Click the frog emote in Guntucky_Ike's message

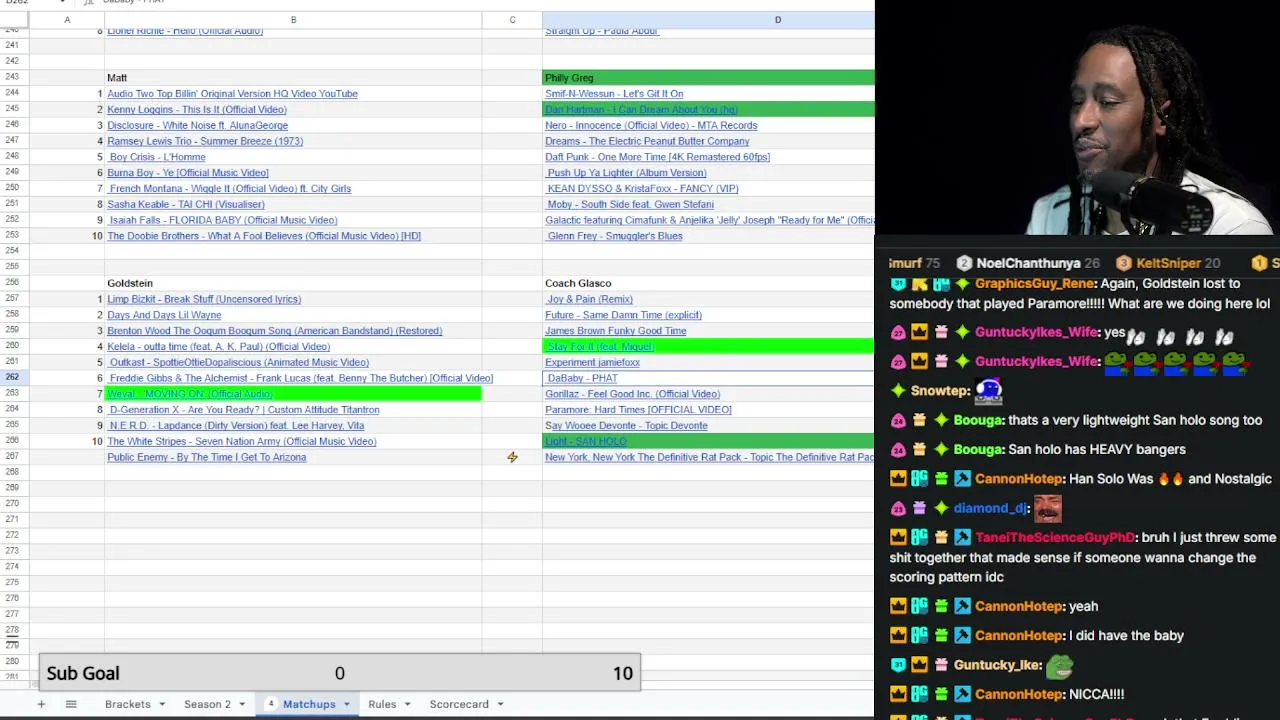click(1060, 665)
